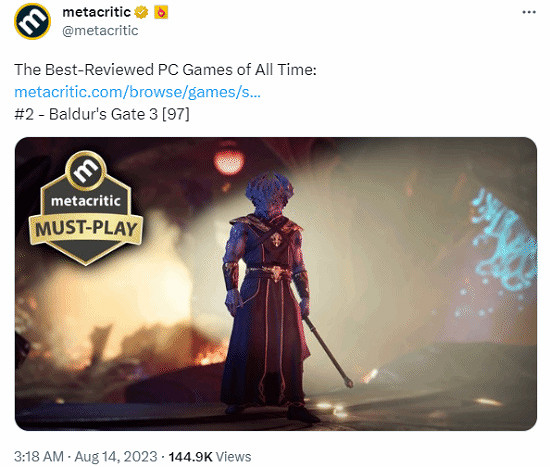Click the Metacritic logo circle on badge
The image size is (550, 467).
click(86, 171)
